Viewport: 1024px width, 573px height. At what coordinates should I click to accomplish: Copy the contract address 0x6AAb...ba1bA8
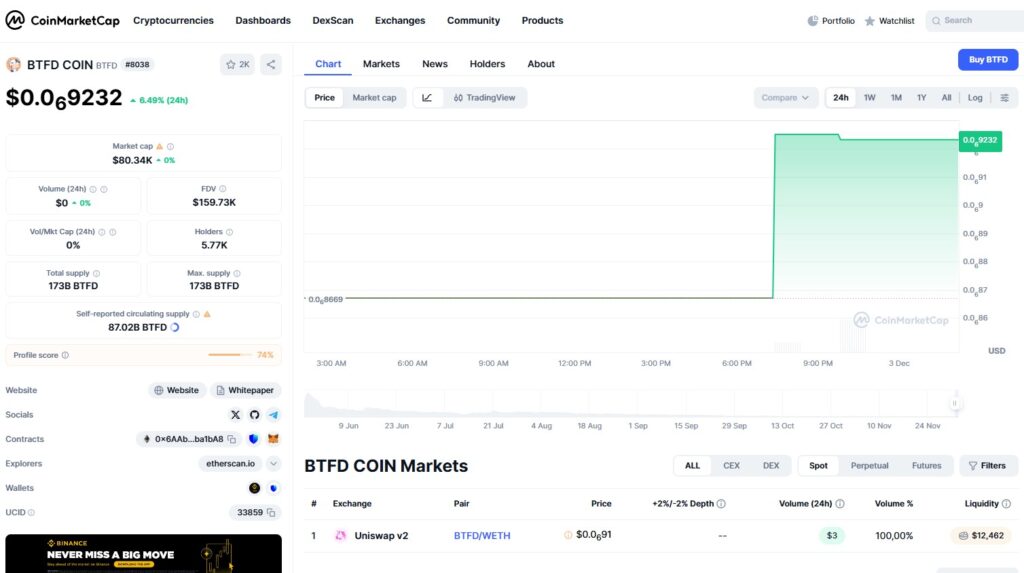(x=231, y=439)
